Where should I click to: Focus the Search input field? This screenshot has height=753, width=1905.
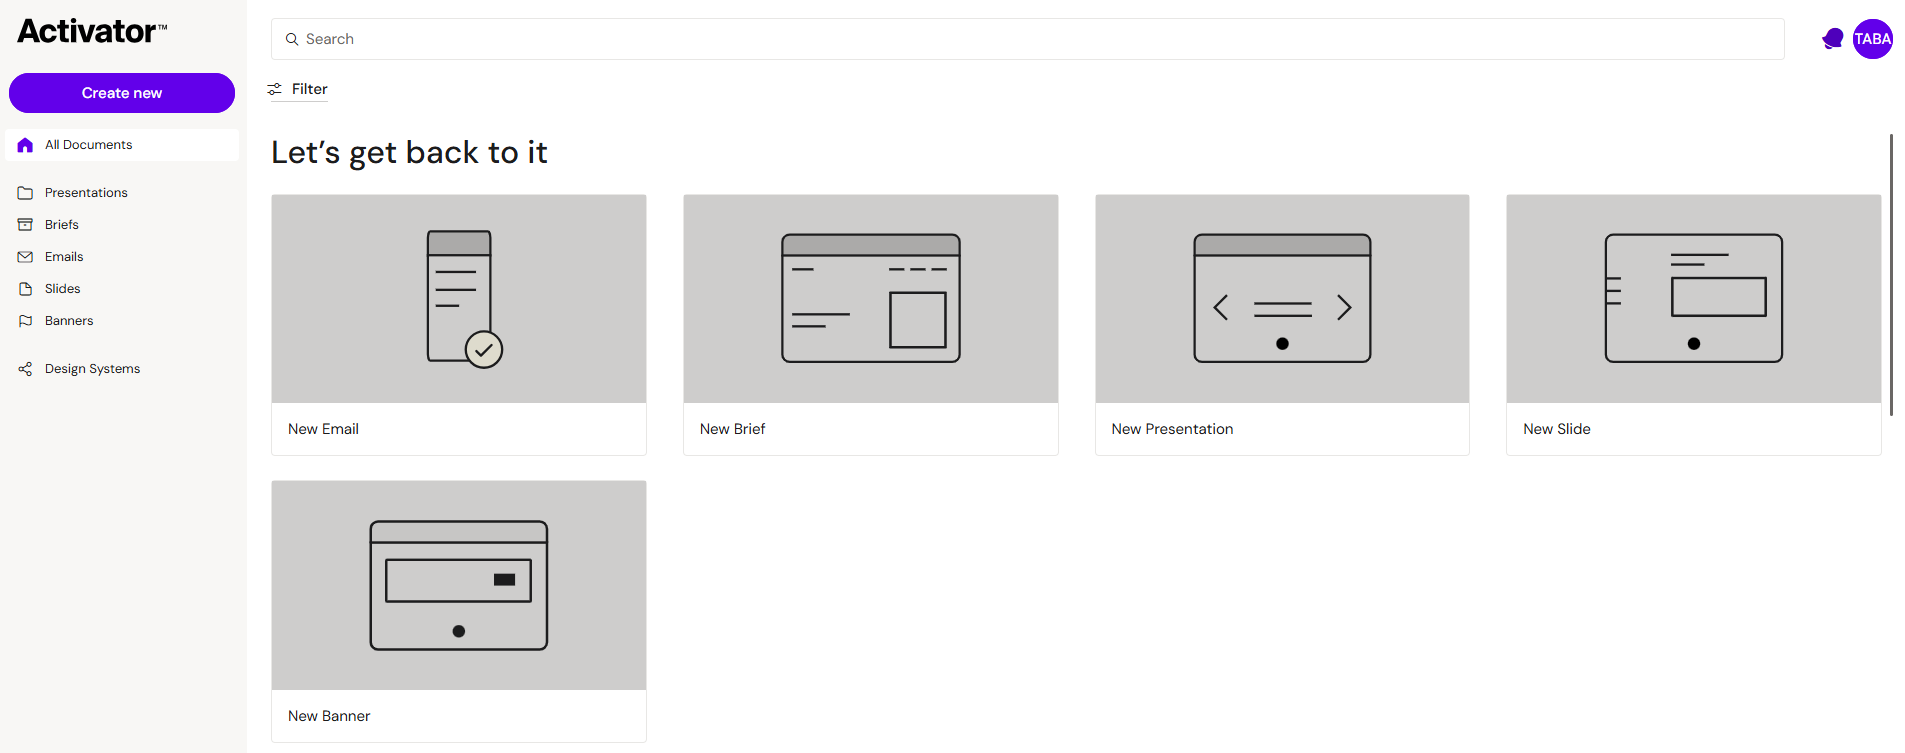[1027, 39]
